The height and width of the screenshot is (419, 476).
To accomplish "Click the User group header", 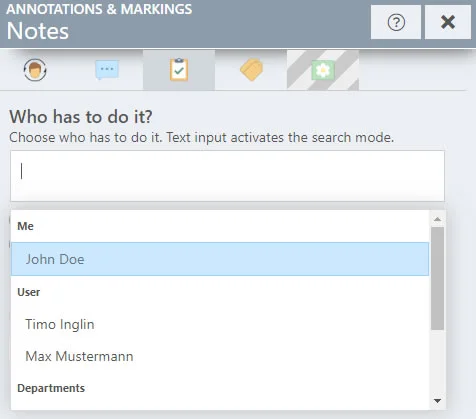I will tap(29, 292).
